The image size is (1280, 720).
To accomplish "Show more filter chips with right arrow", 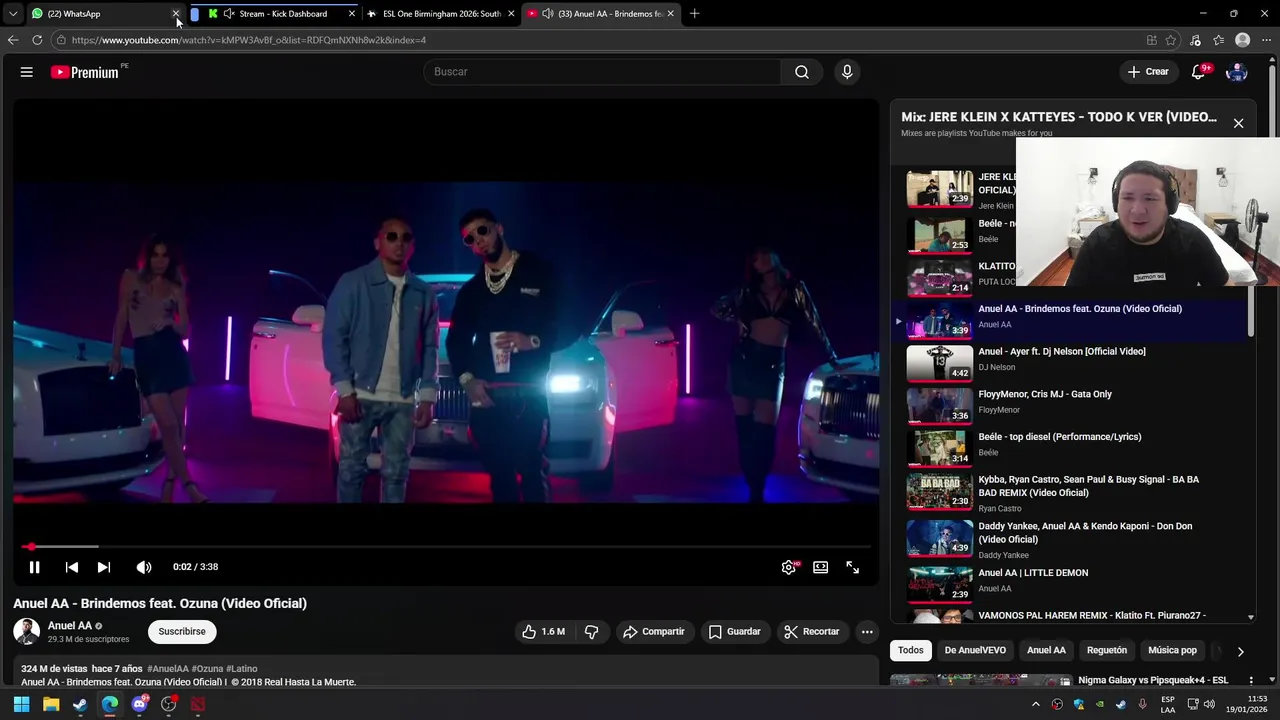I will click(x=1240, y=651).
